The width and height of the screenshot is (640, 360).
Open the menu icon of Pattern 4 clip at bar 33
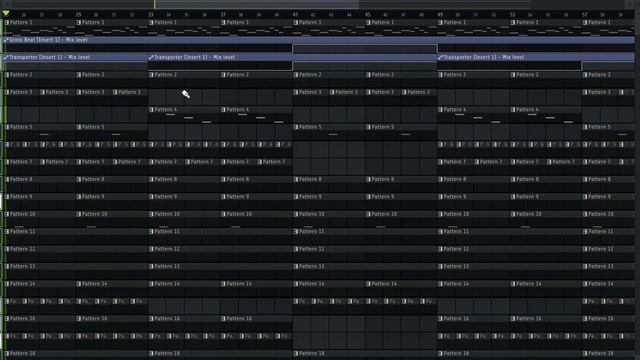(x=151, y=109)
